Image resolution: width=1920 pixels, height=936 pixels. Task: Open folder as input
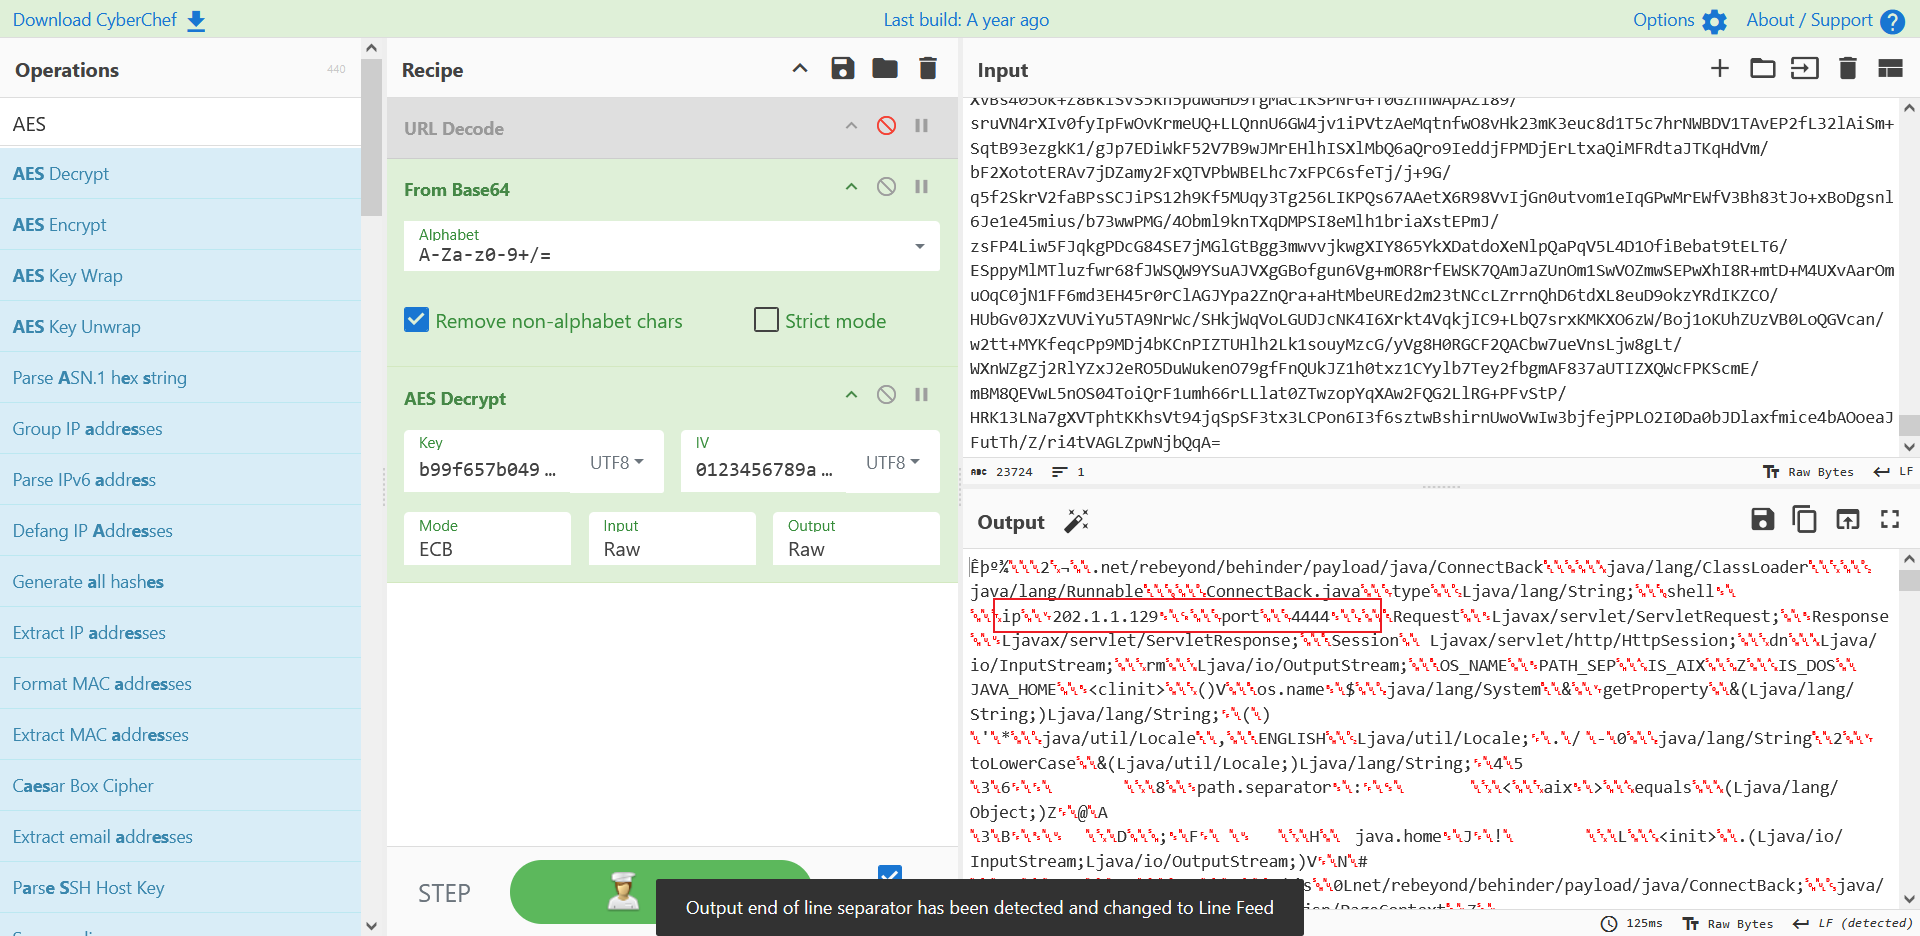pos(1763,68)
